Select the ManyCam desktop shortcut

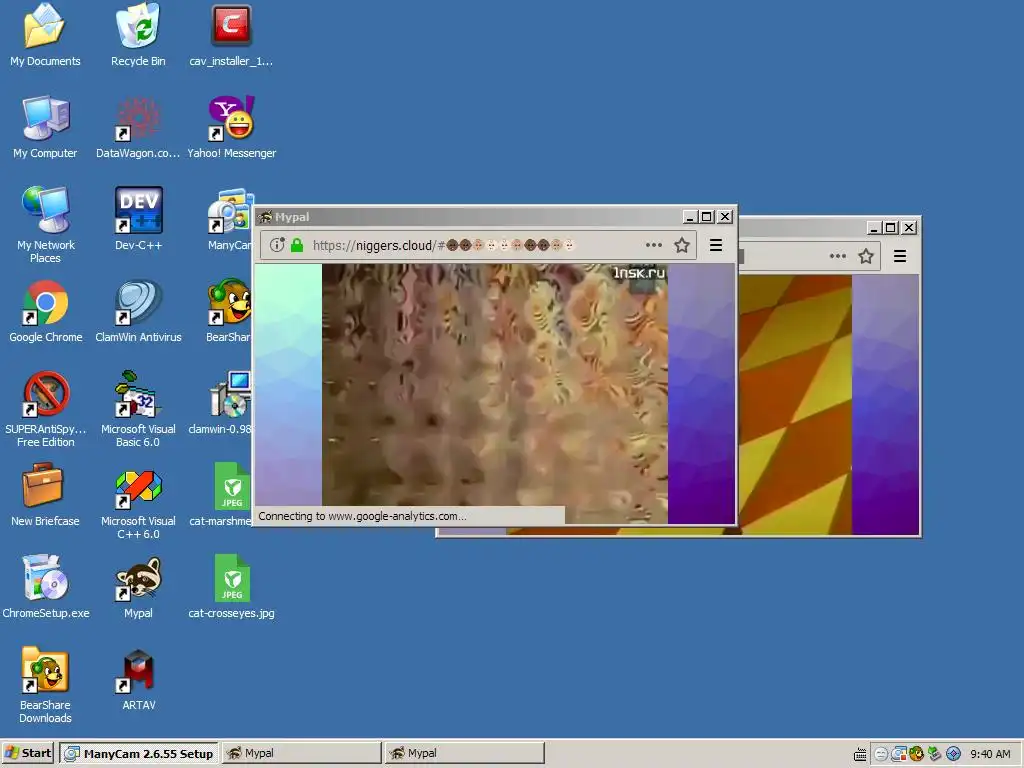(229, 219)
